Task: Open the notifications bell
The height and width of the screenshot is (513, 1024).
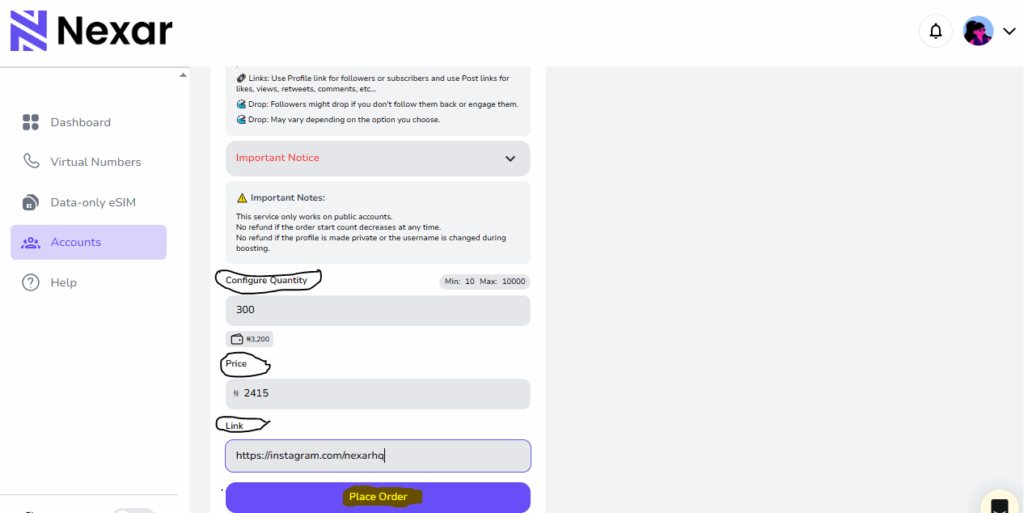Action: [936, 31]
